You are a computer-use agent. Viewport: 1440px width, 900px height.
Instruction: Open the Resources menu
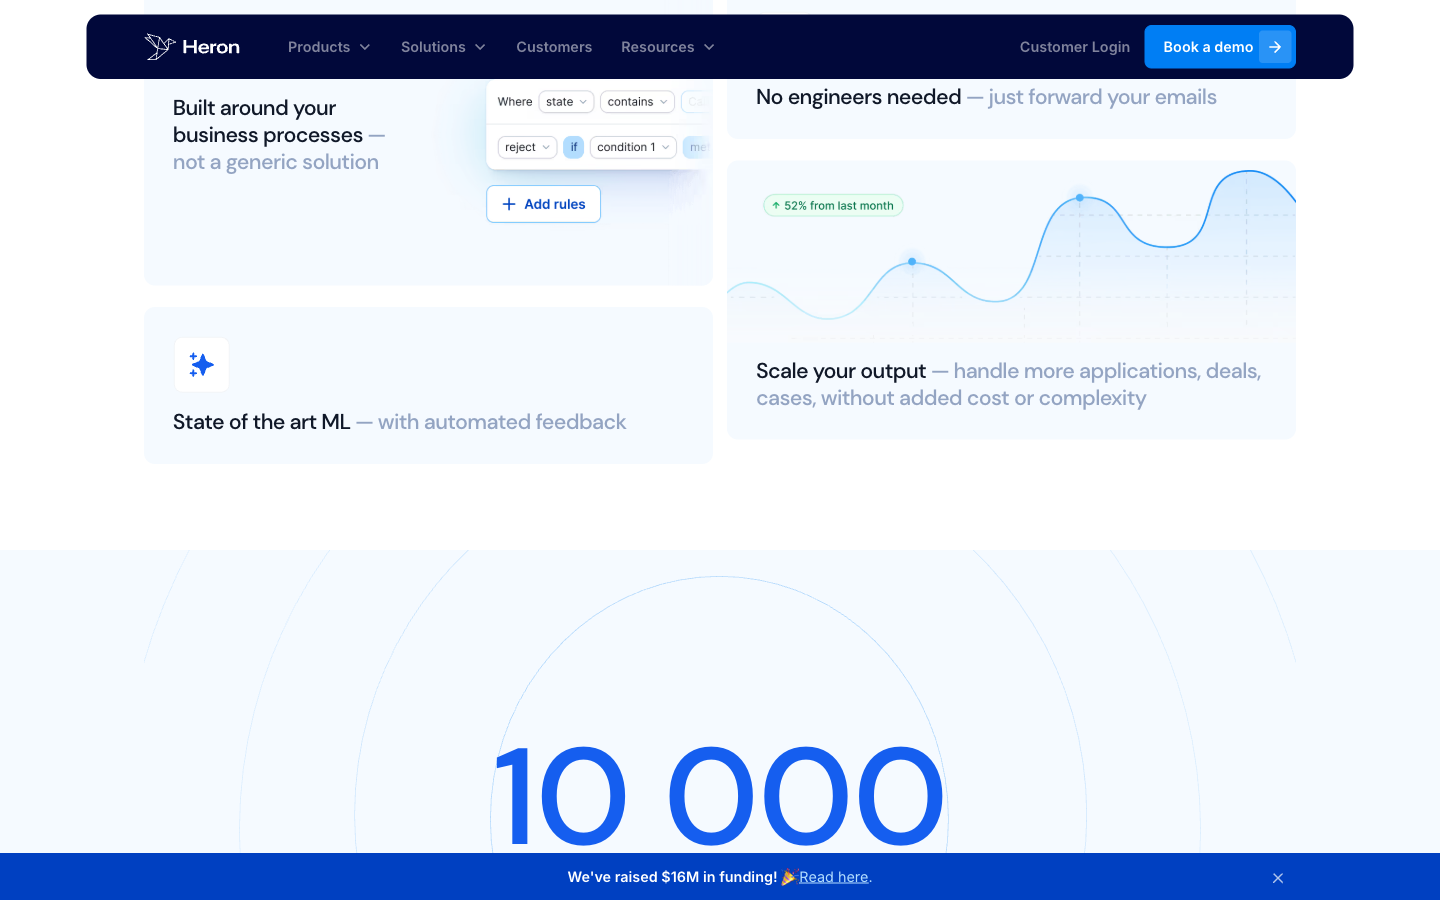coord(668,47)
